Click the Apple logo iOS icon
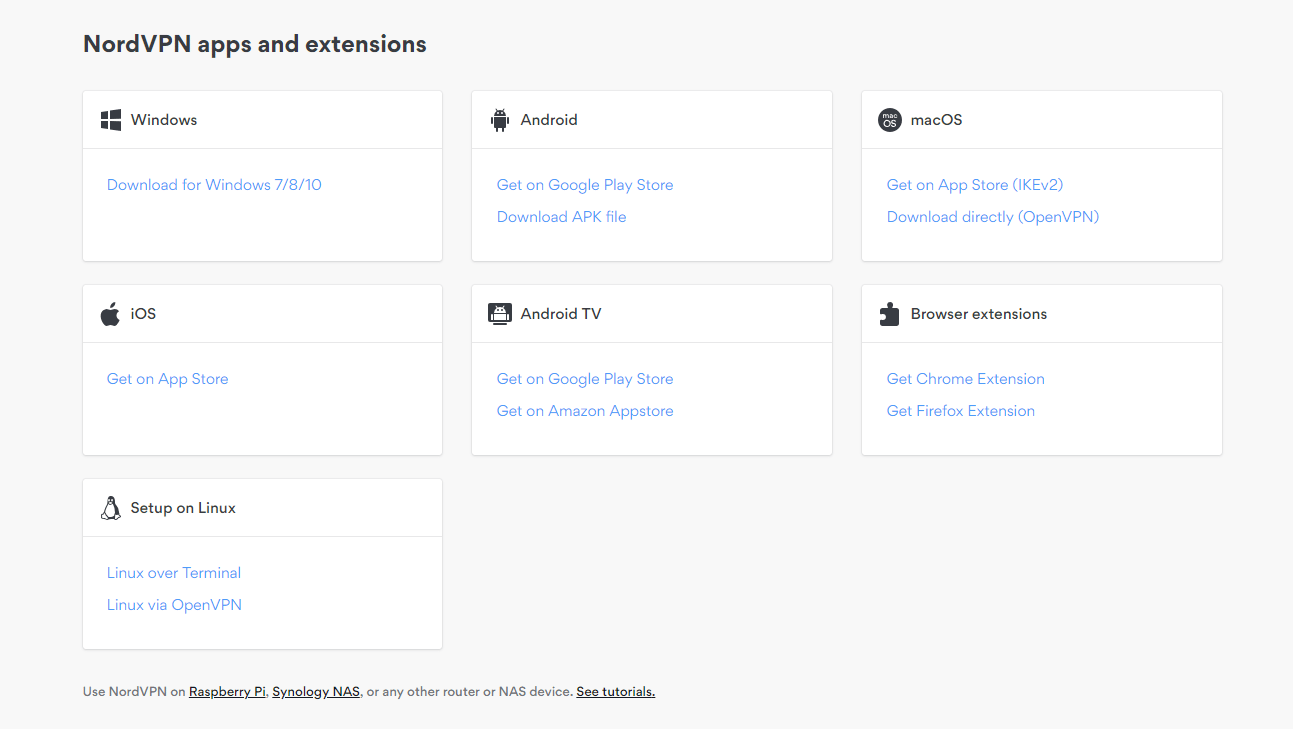Screen dimensions: 1293x729 point(110,314)
